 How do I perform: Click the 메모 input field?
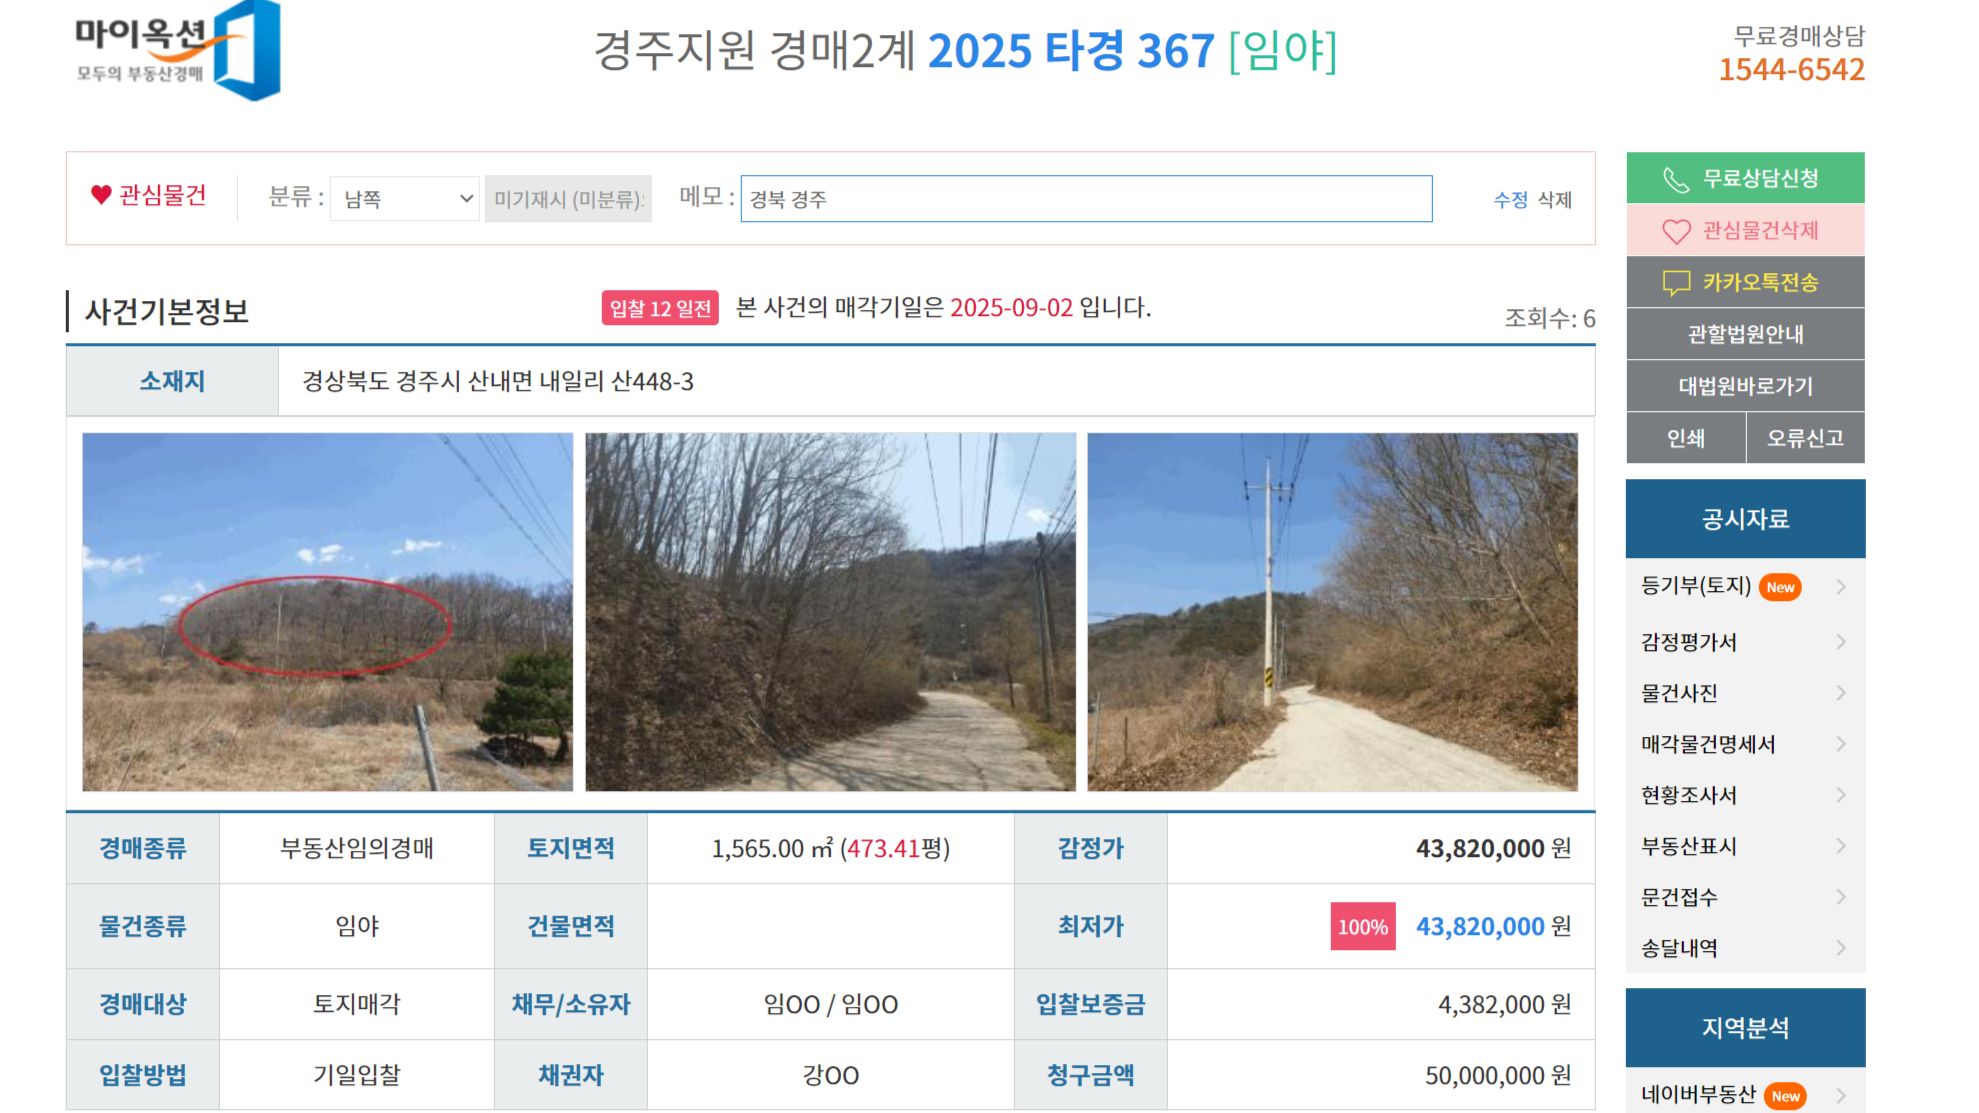1086,199
